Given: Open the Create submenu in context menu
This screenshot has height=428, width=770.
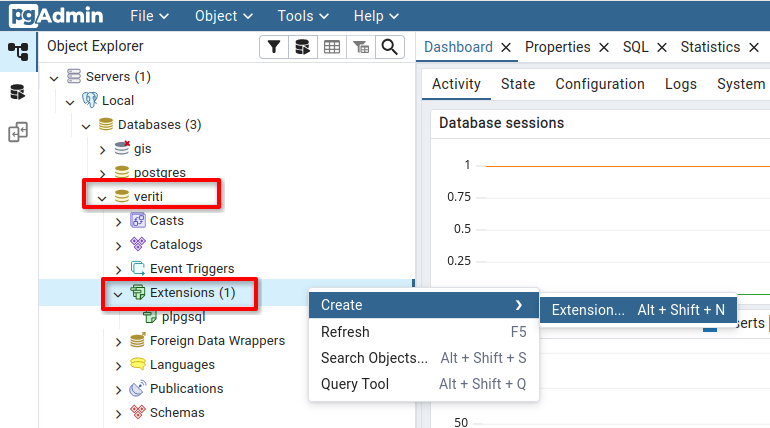Looking at the screenshot, I should coord(424,305).
